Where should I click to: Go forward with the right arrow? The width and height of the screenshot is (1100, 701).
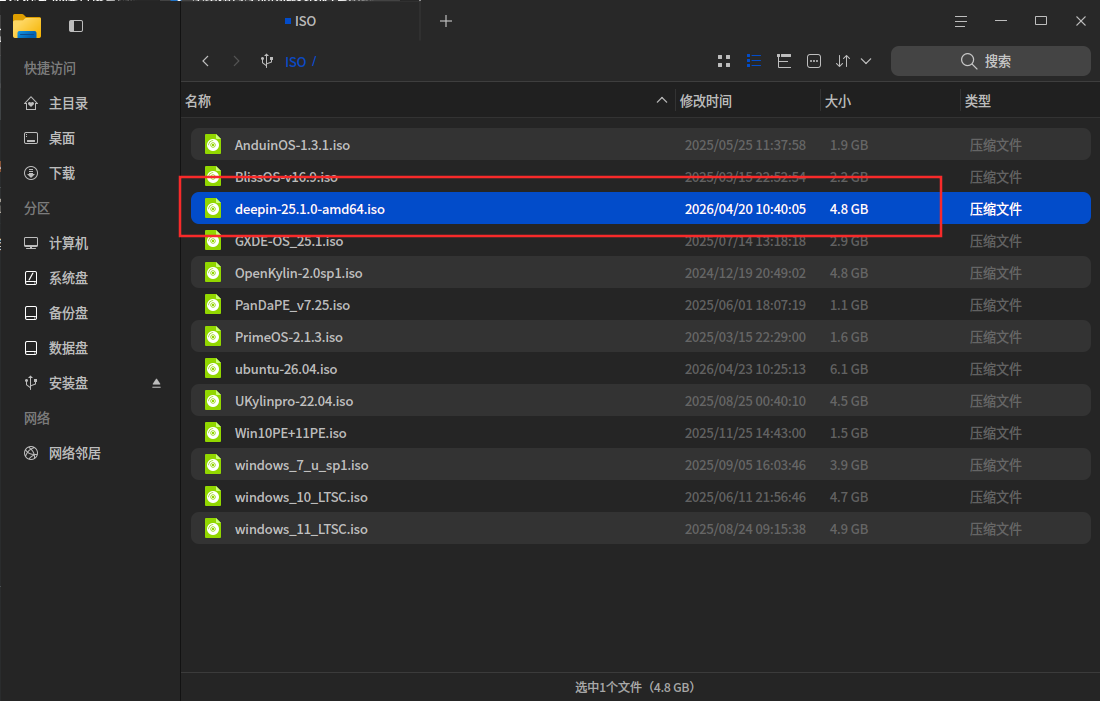click(x=236, y=61)
